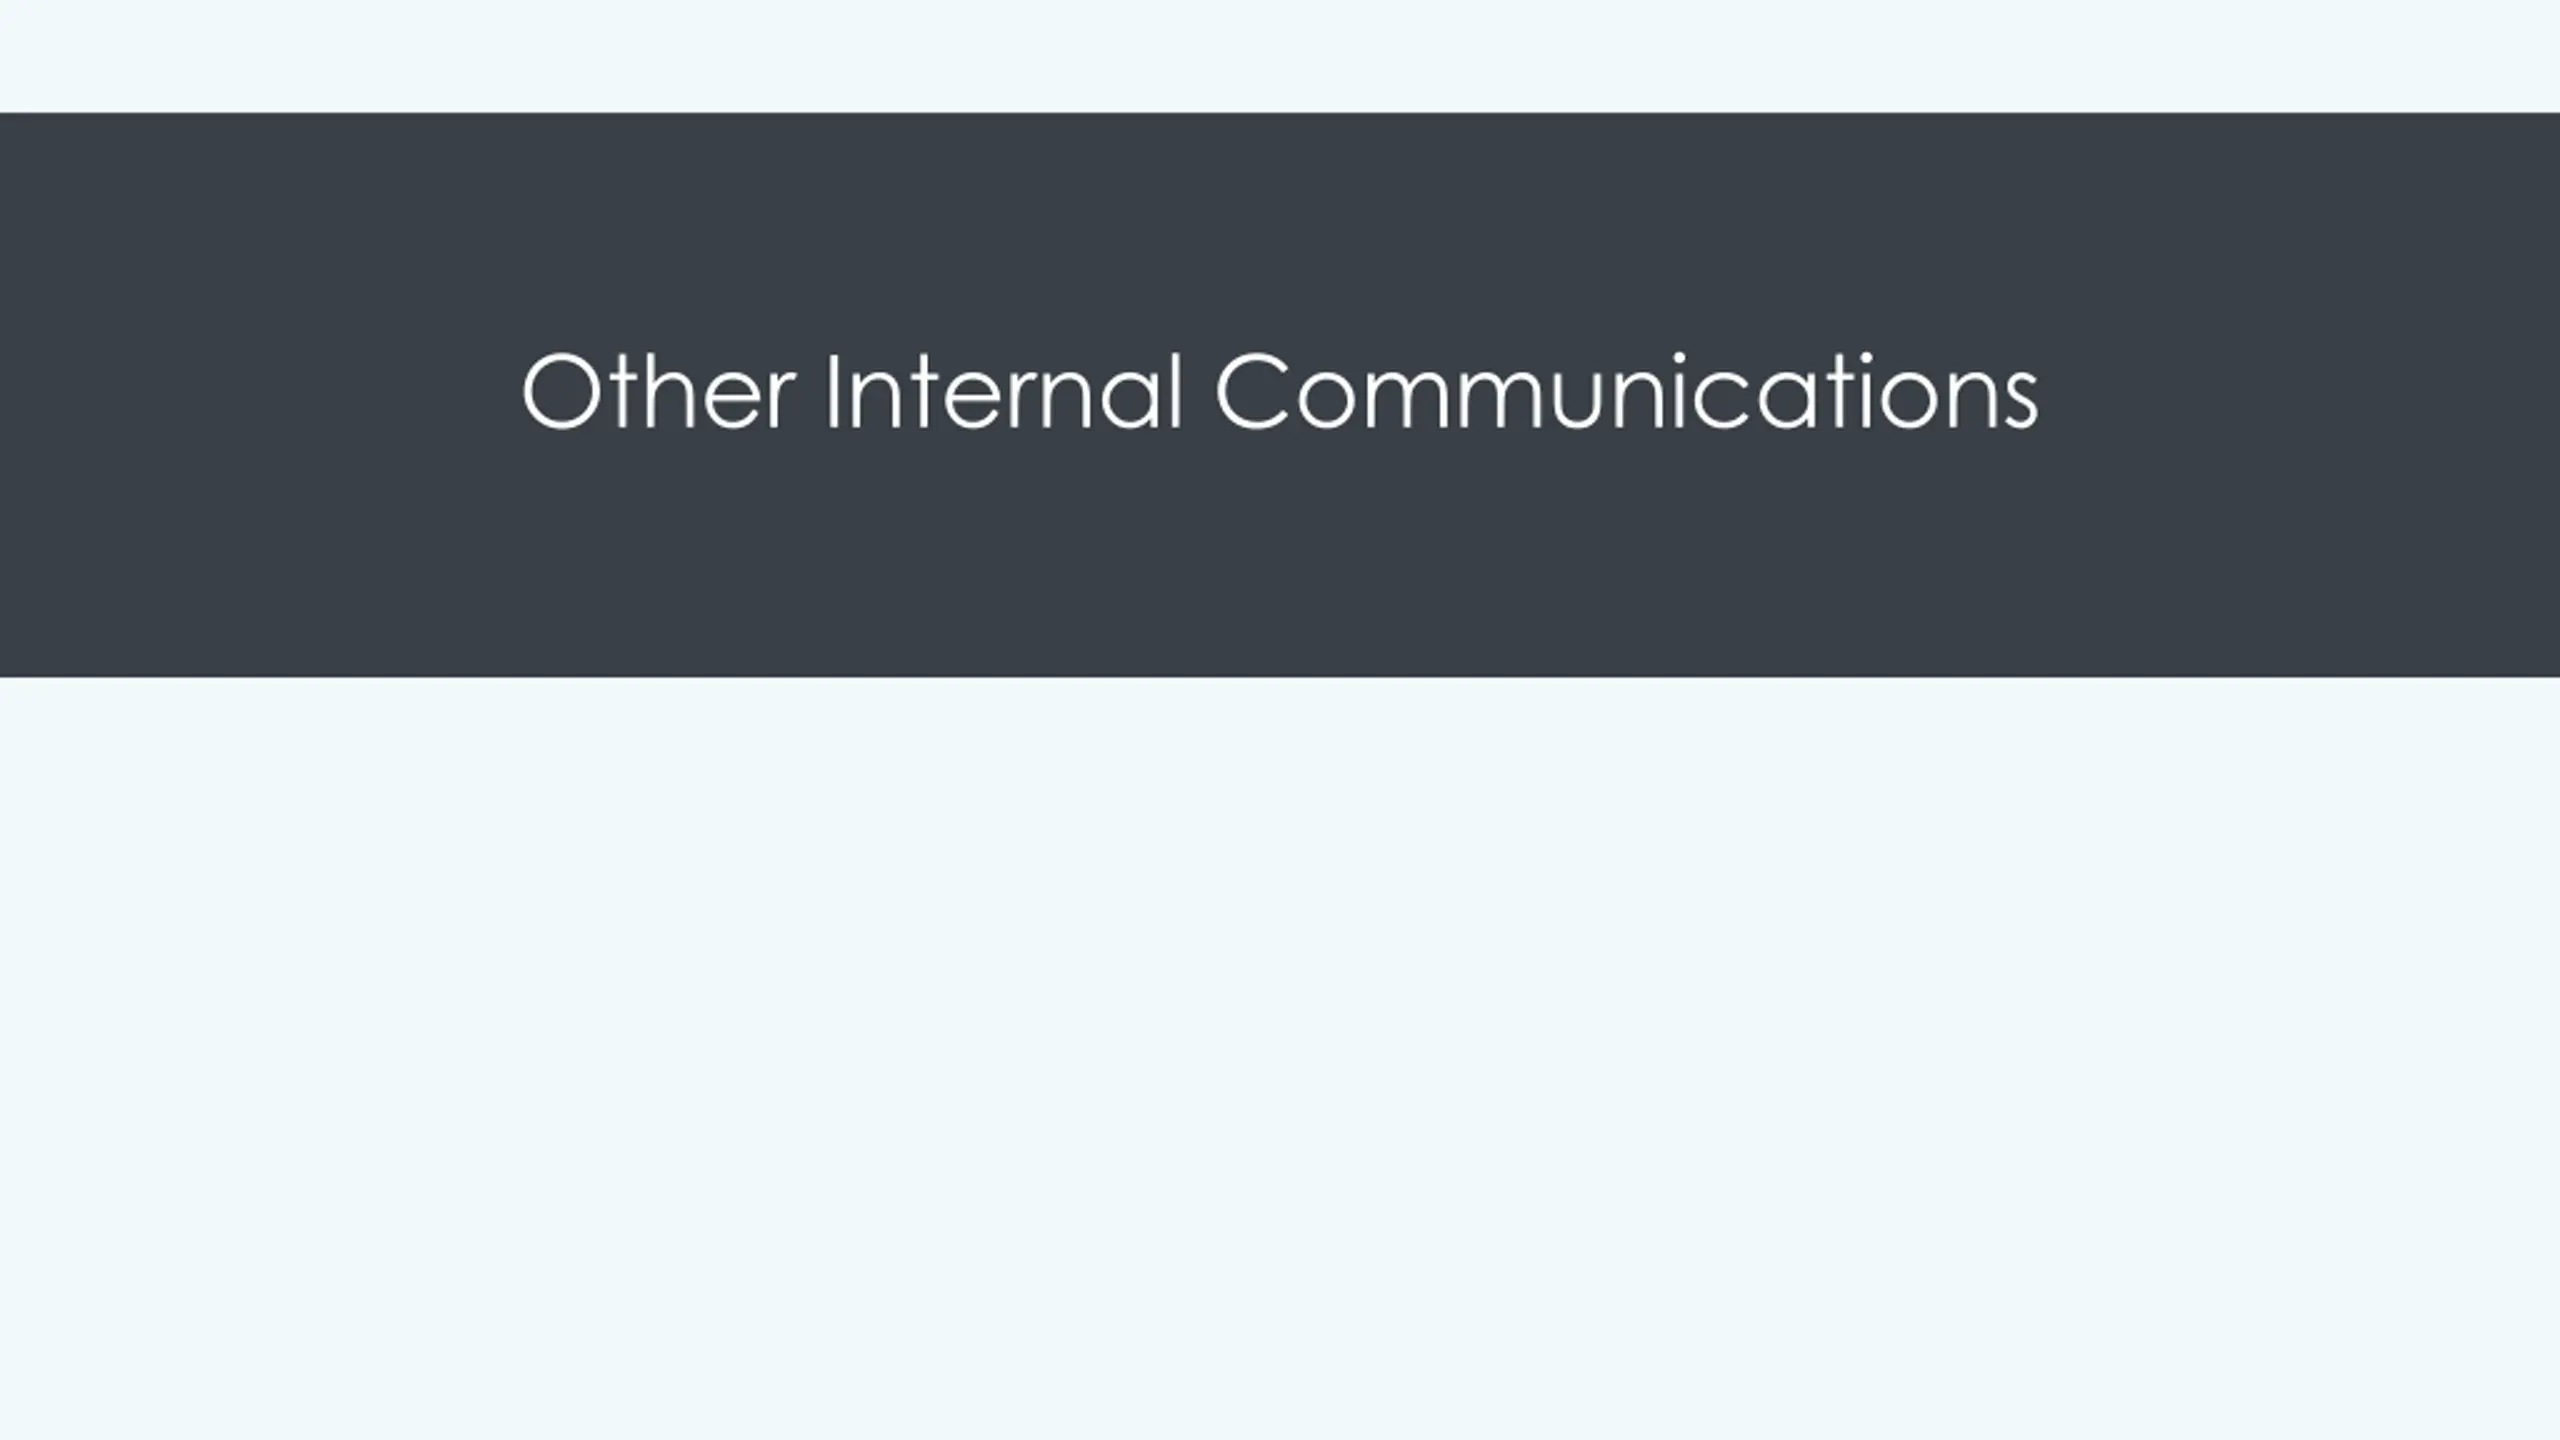Click the capital "I" in Internal
Screen dimensions: 2560x1440
point(832,391)
